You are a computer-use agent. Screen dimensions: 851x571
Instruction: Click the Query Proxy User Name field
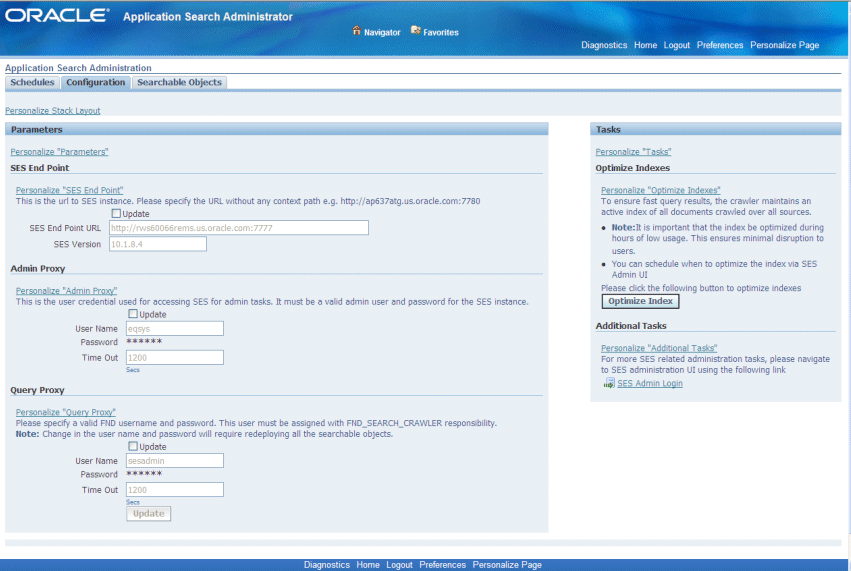[x=175, y=461]
